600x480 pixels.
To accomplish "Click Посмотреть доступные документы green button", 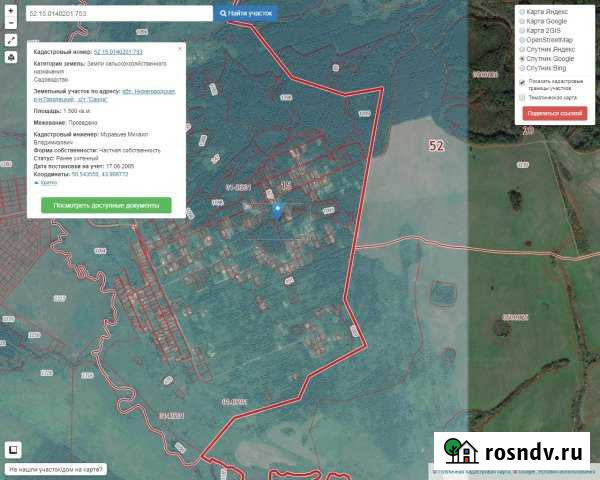I will [x=105, y=205].
